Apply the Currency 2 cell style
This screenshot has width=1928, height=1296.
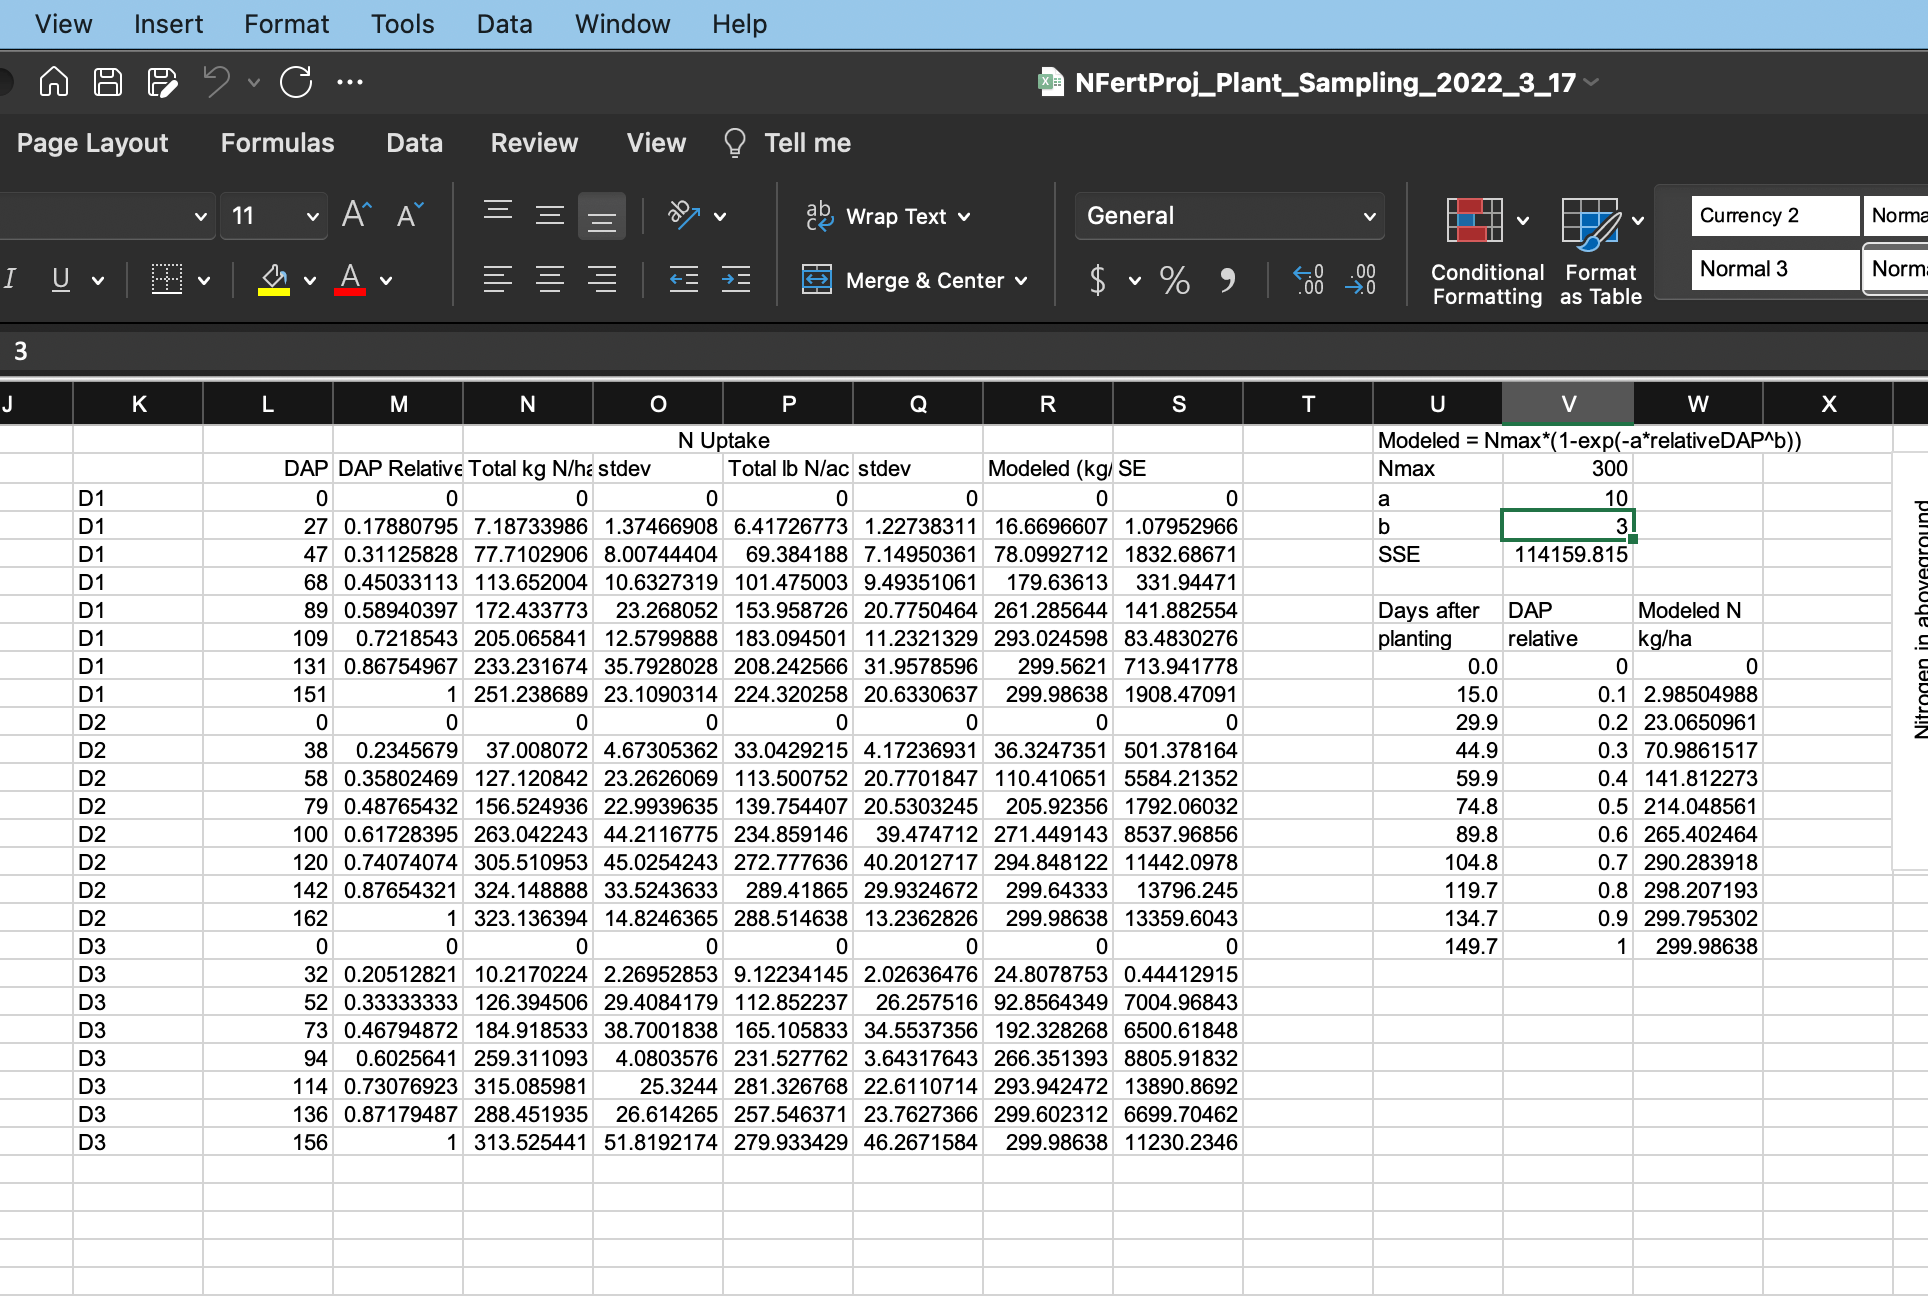(1774, 216)
